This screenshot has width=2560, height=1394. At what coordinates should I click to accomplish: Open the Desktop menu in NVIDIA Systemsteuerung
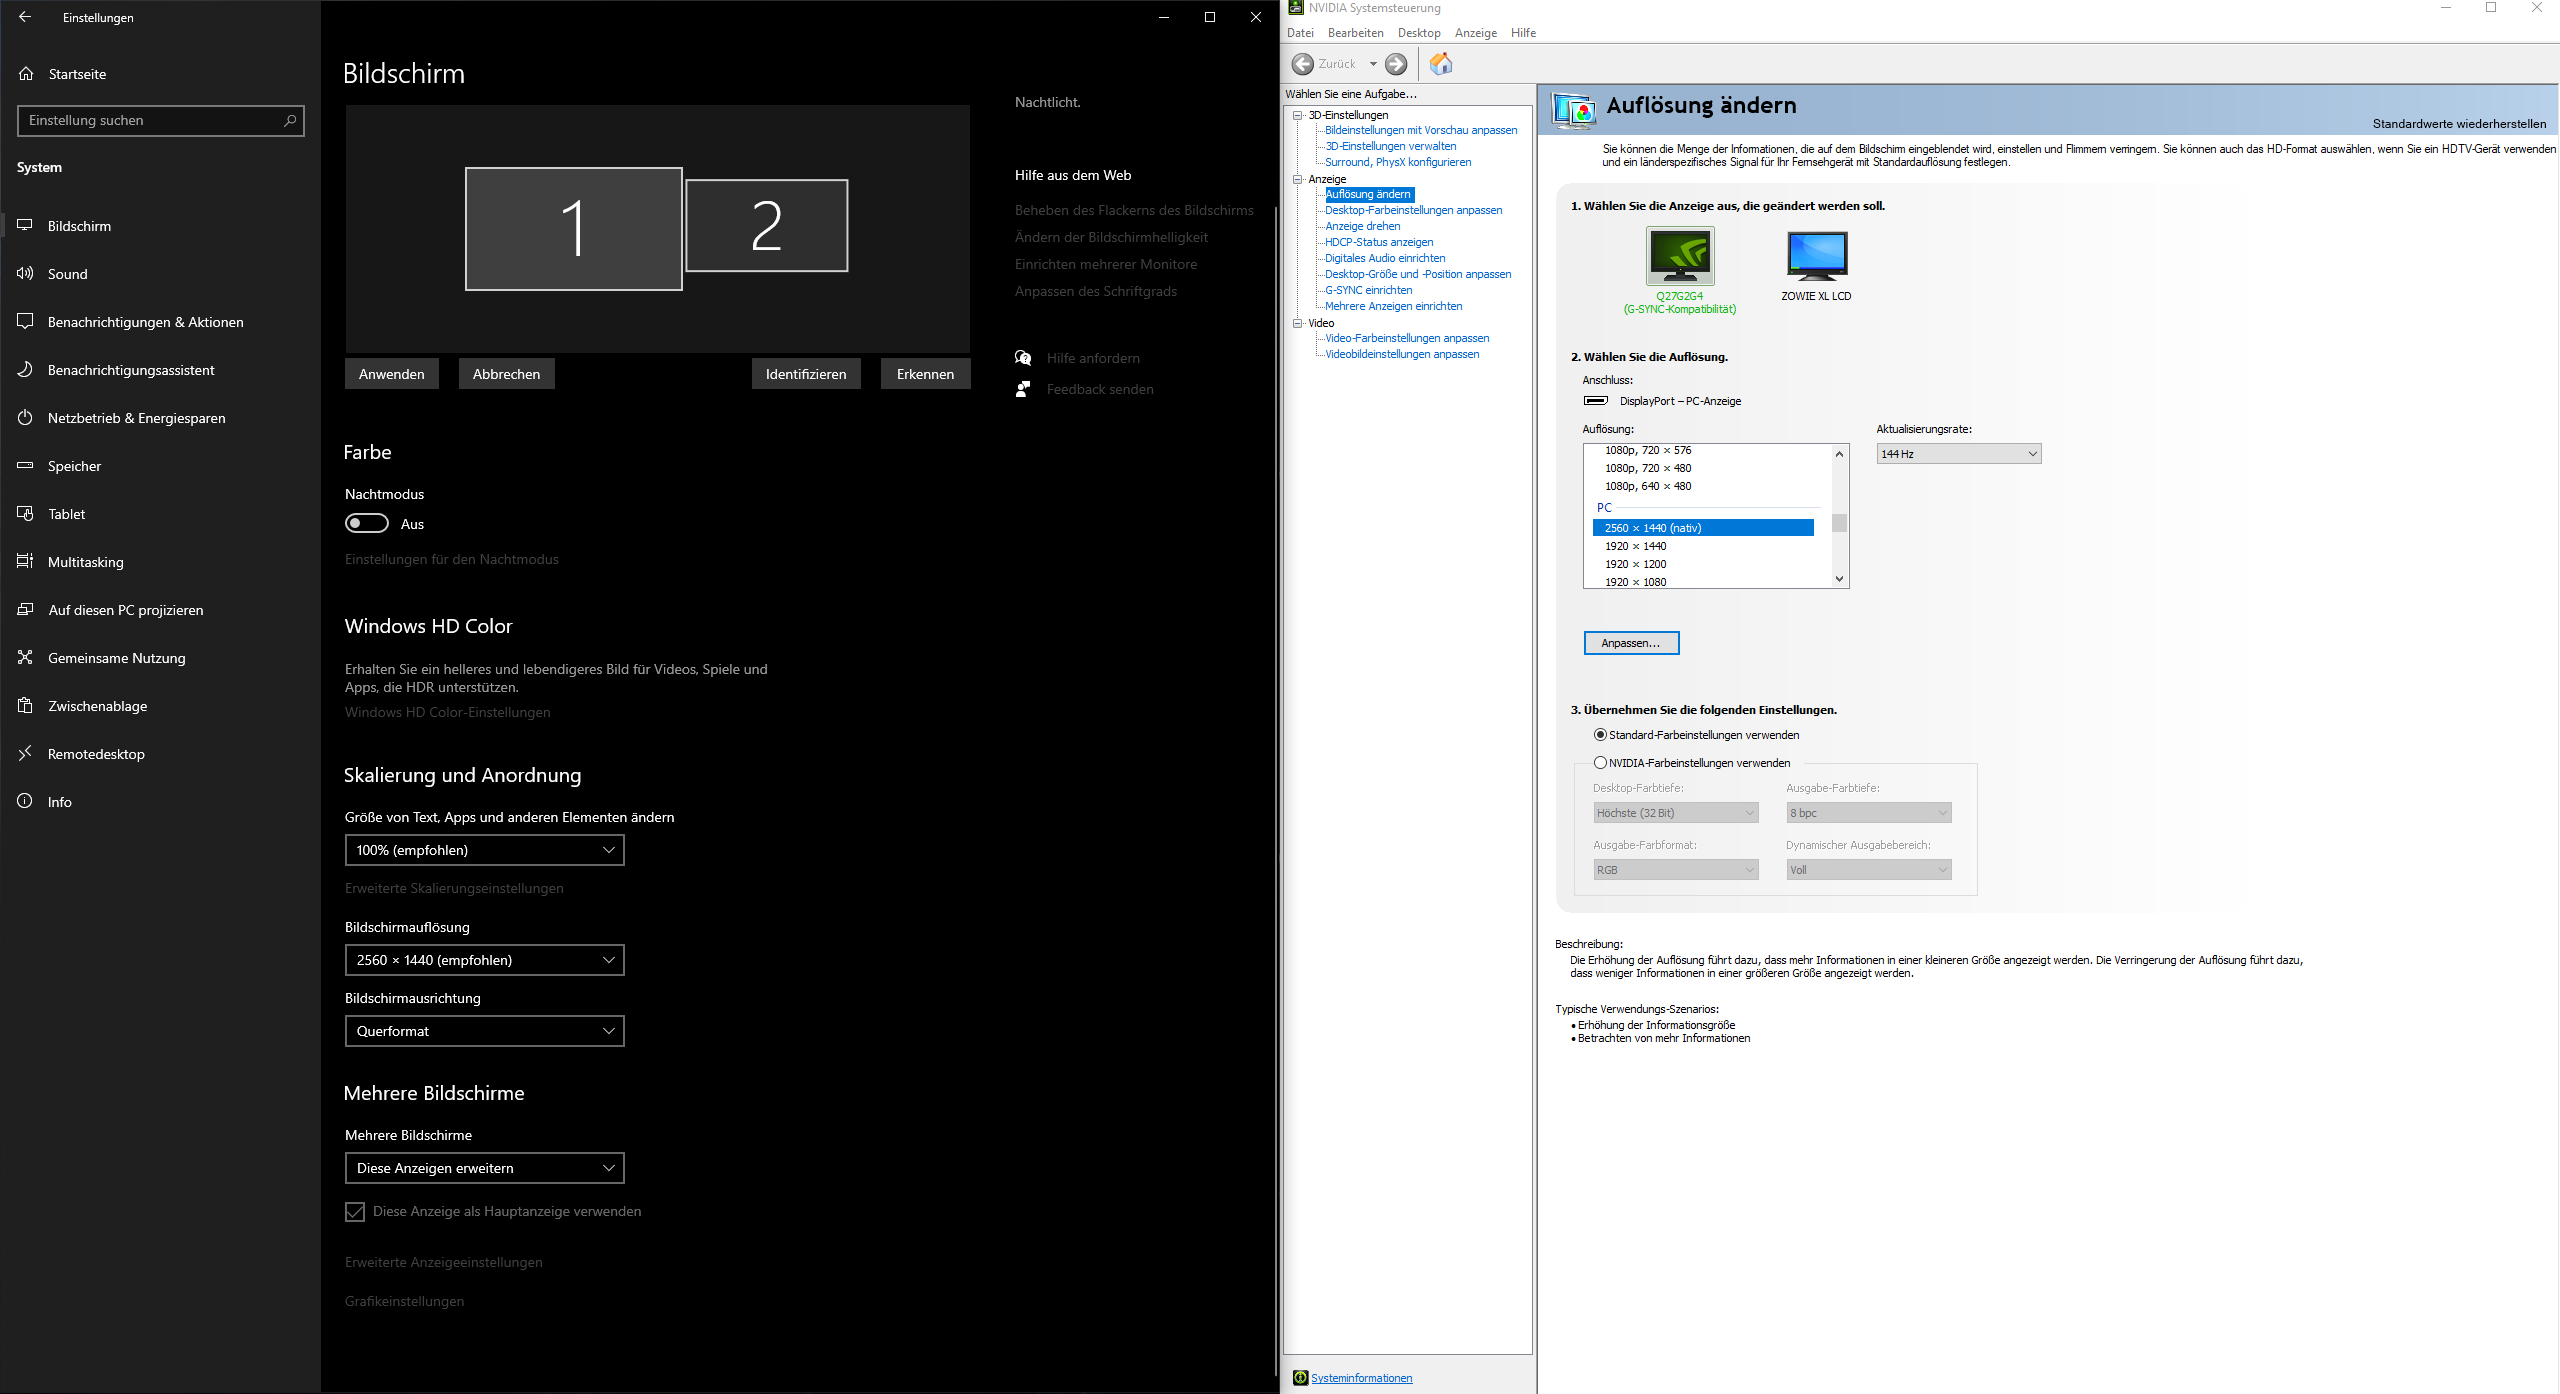click(1418, 33)
